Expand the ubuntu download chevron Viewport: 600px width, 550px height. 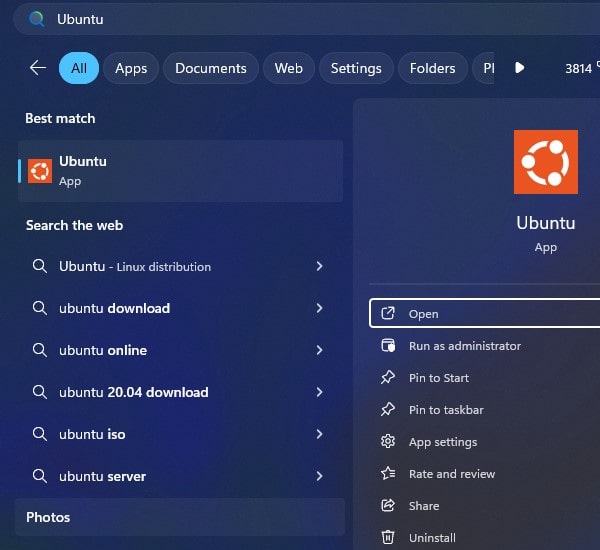[320, 308]
